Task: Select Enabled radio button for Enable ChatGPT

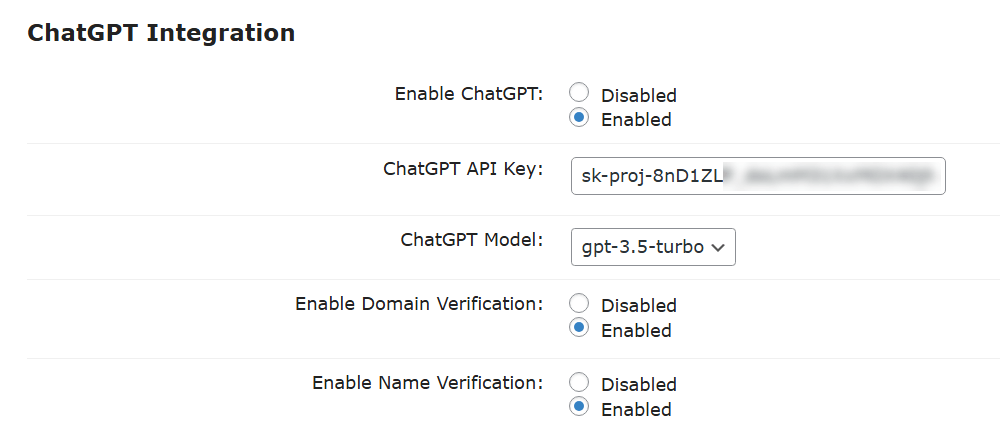Action: (x=579, y=118)
